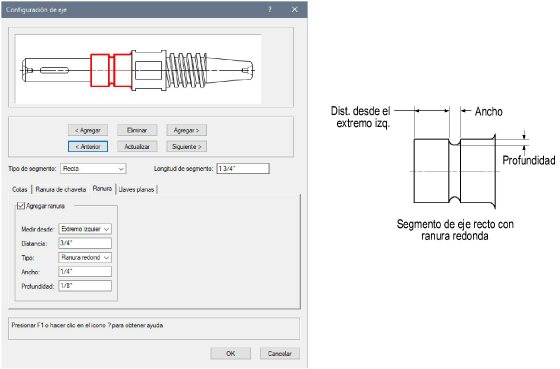
Task: Uncheck the Agregar ranura checkbox
Action: click(21, 206)
